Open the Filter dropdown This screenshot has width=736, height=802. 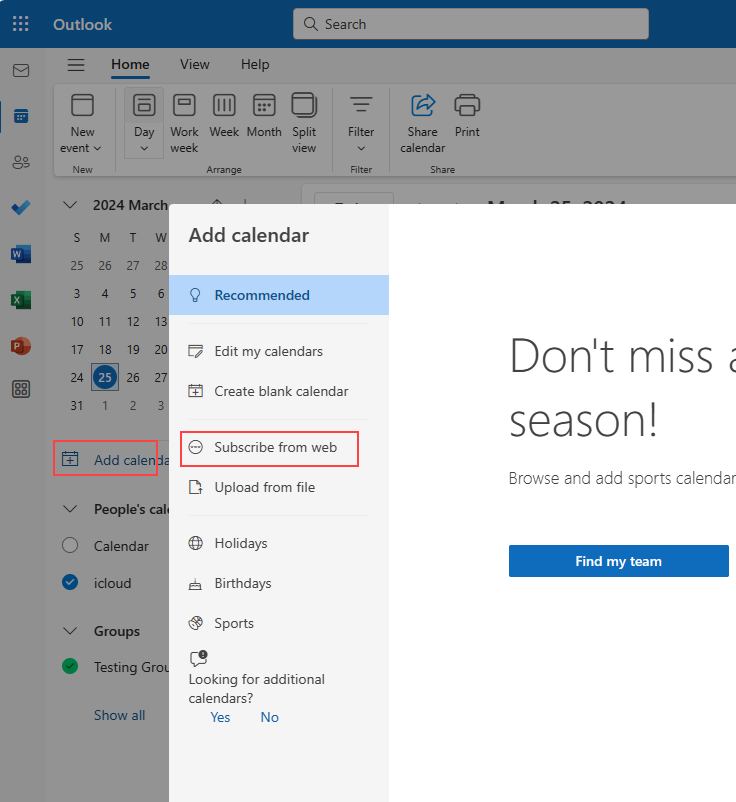(x=361, y=123)
